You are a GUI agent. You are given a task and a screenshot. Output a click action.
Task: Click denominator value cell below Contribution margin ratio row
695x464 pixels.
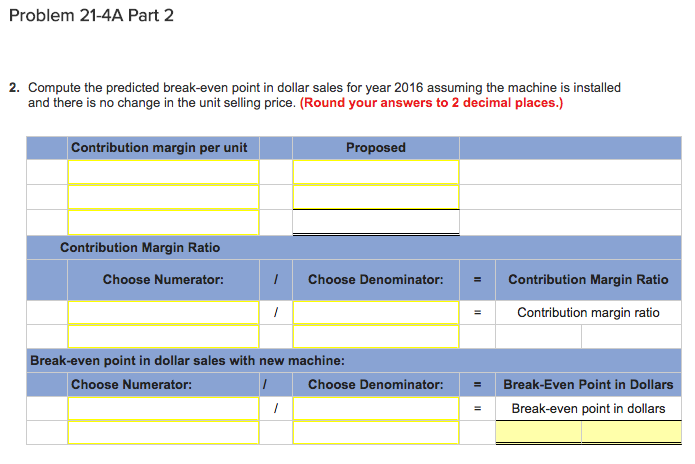point(376,337)
